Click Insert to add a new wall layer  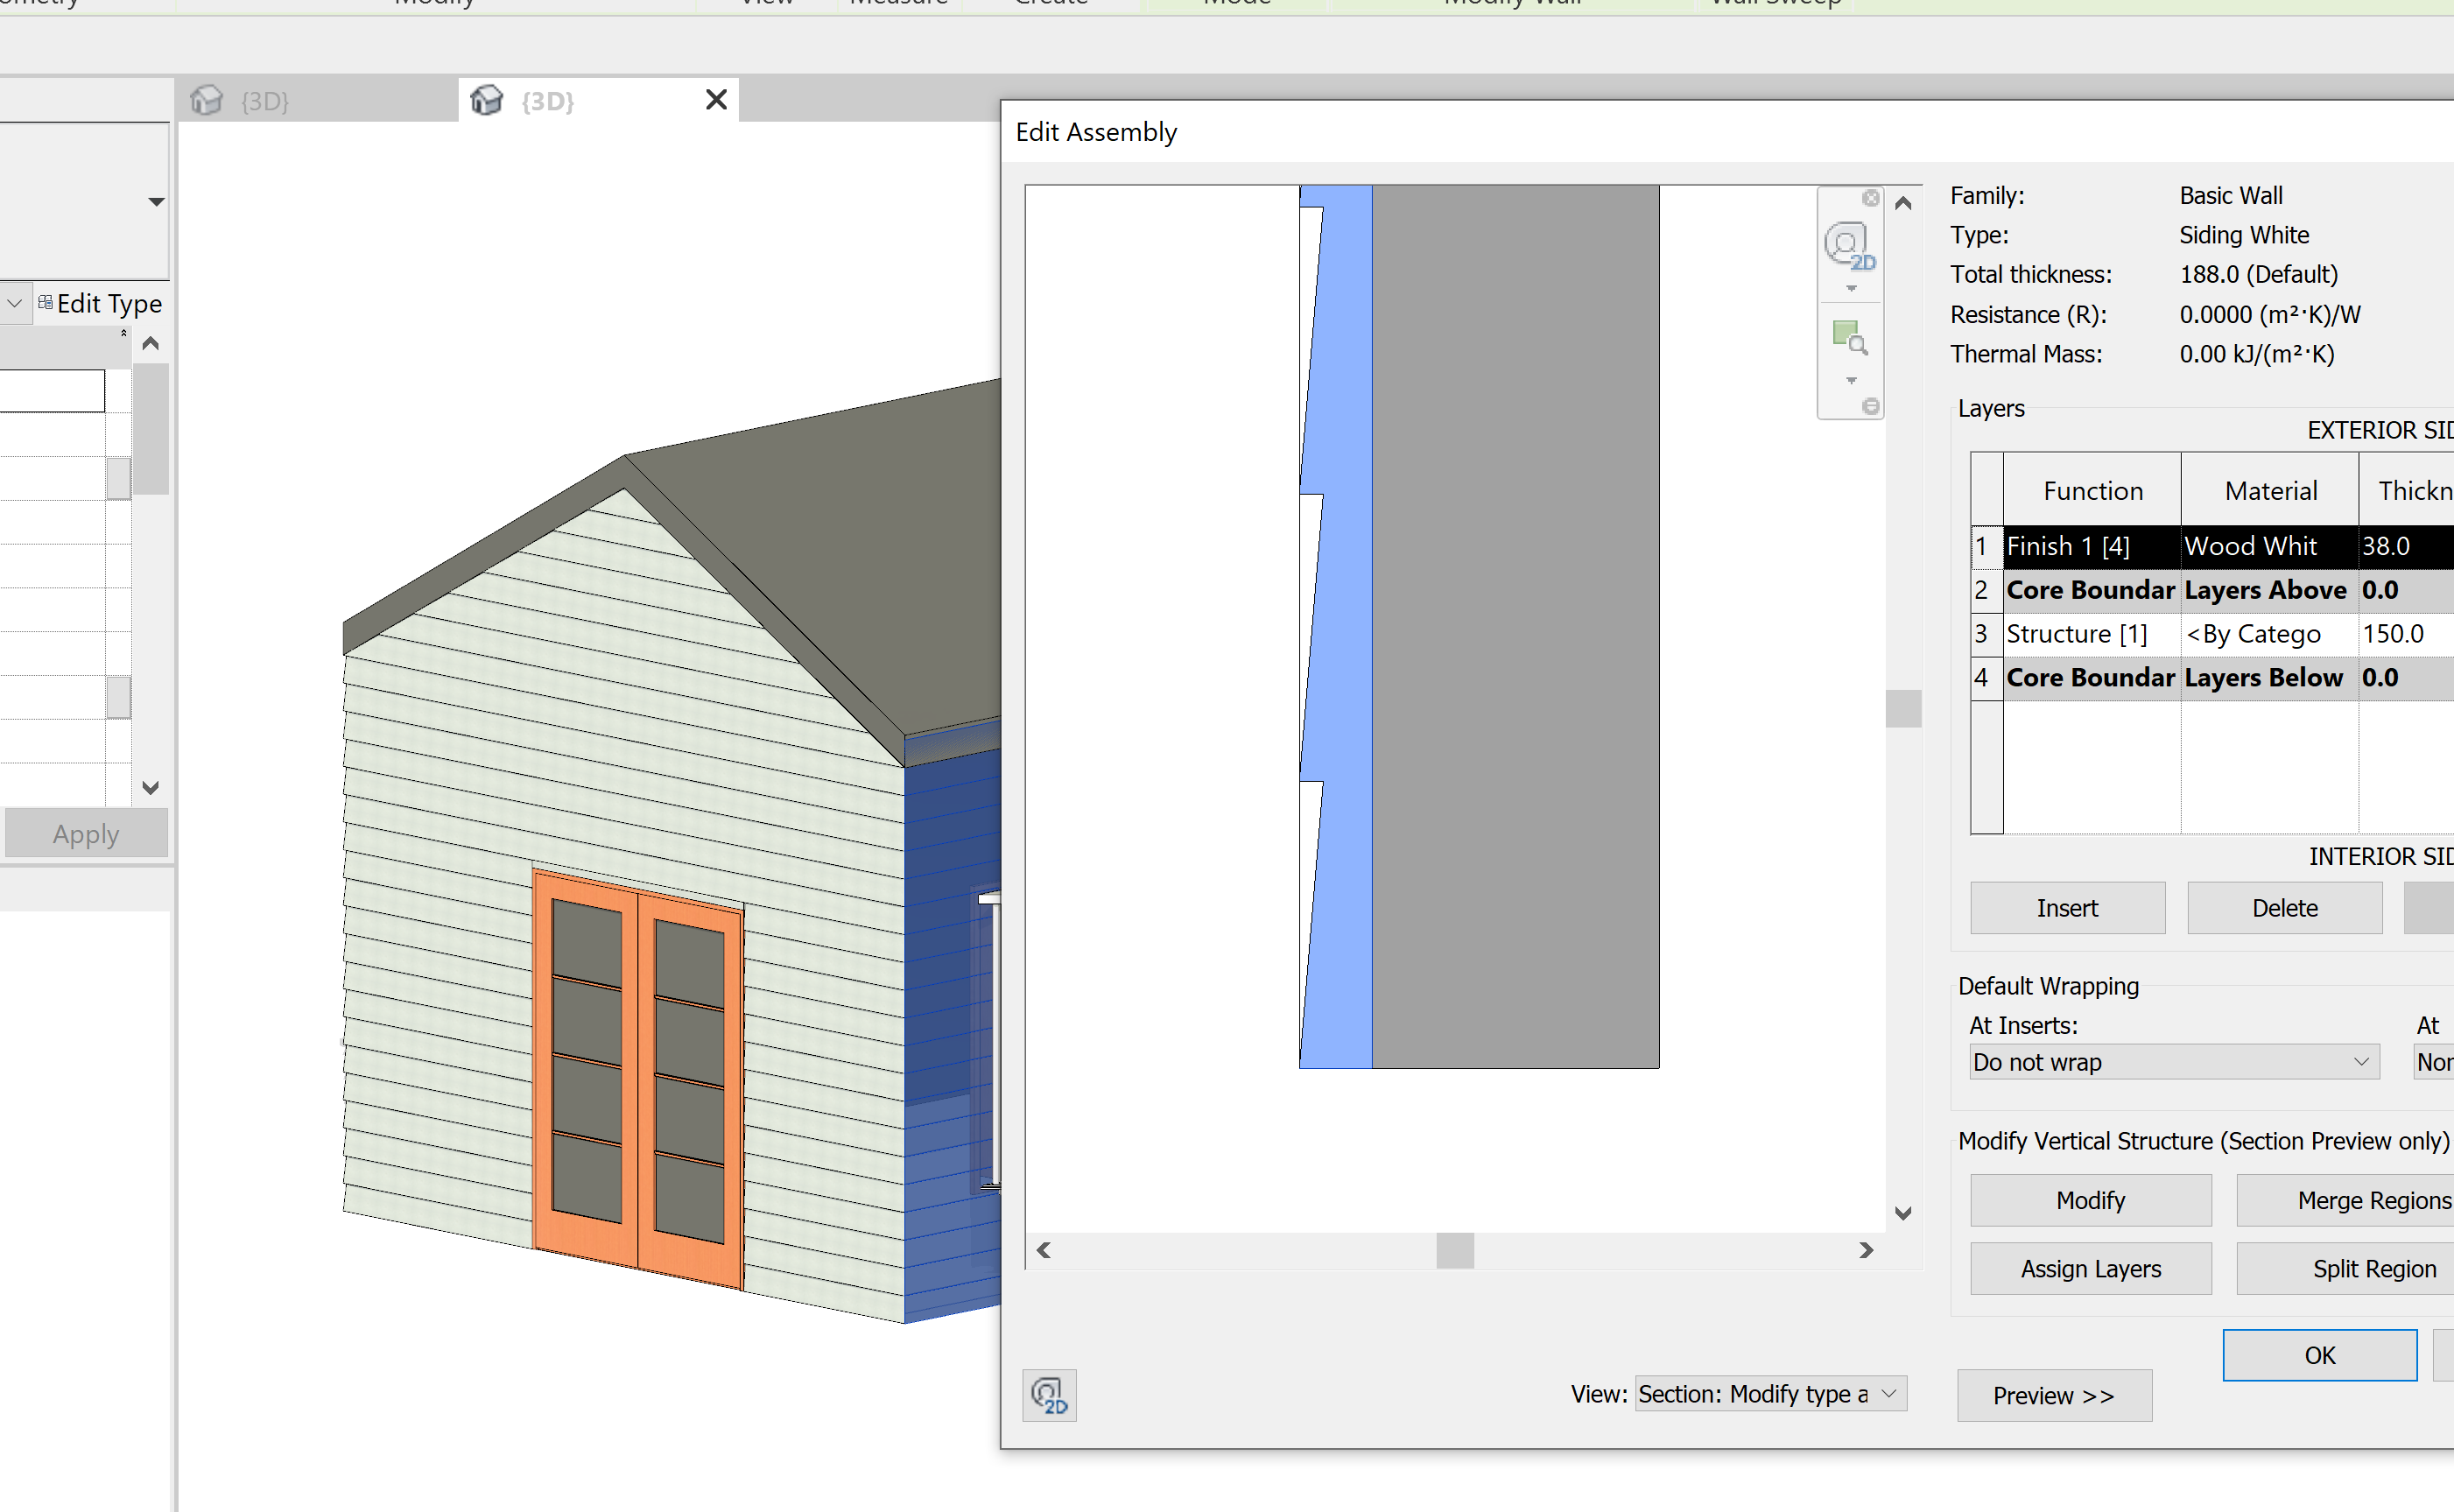coord(2066,907)
